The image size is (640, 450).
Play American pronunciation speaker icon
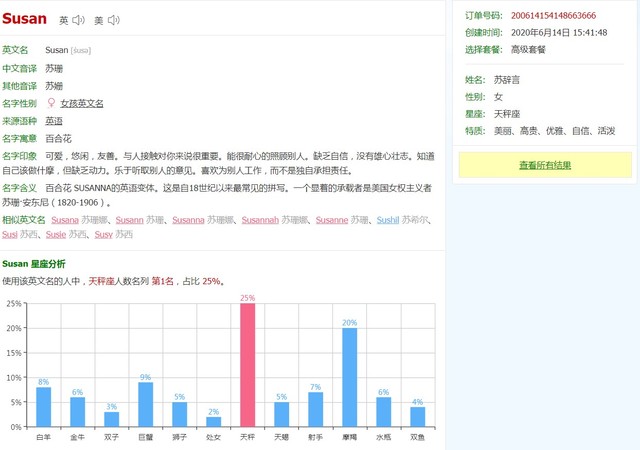114,20
